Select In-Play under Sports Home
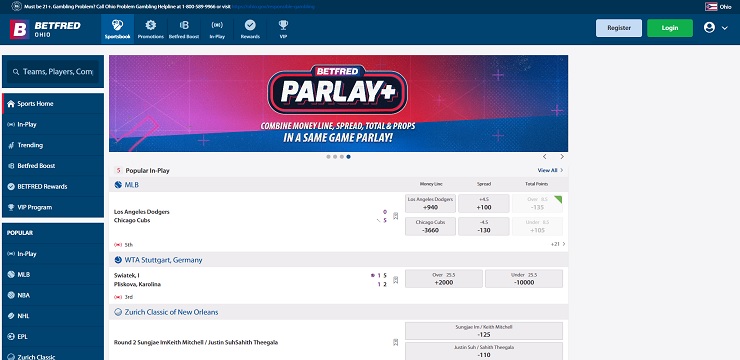This screenshot has height=360, width=740. click(53, 125)
